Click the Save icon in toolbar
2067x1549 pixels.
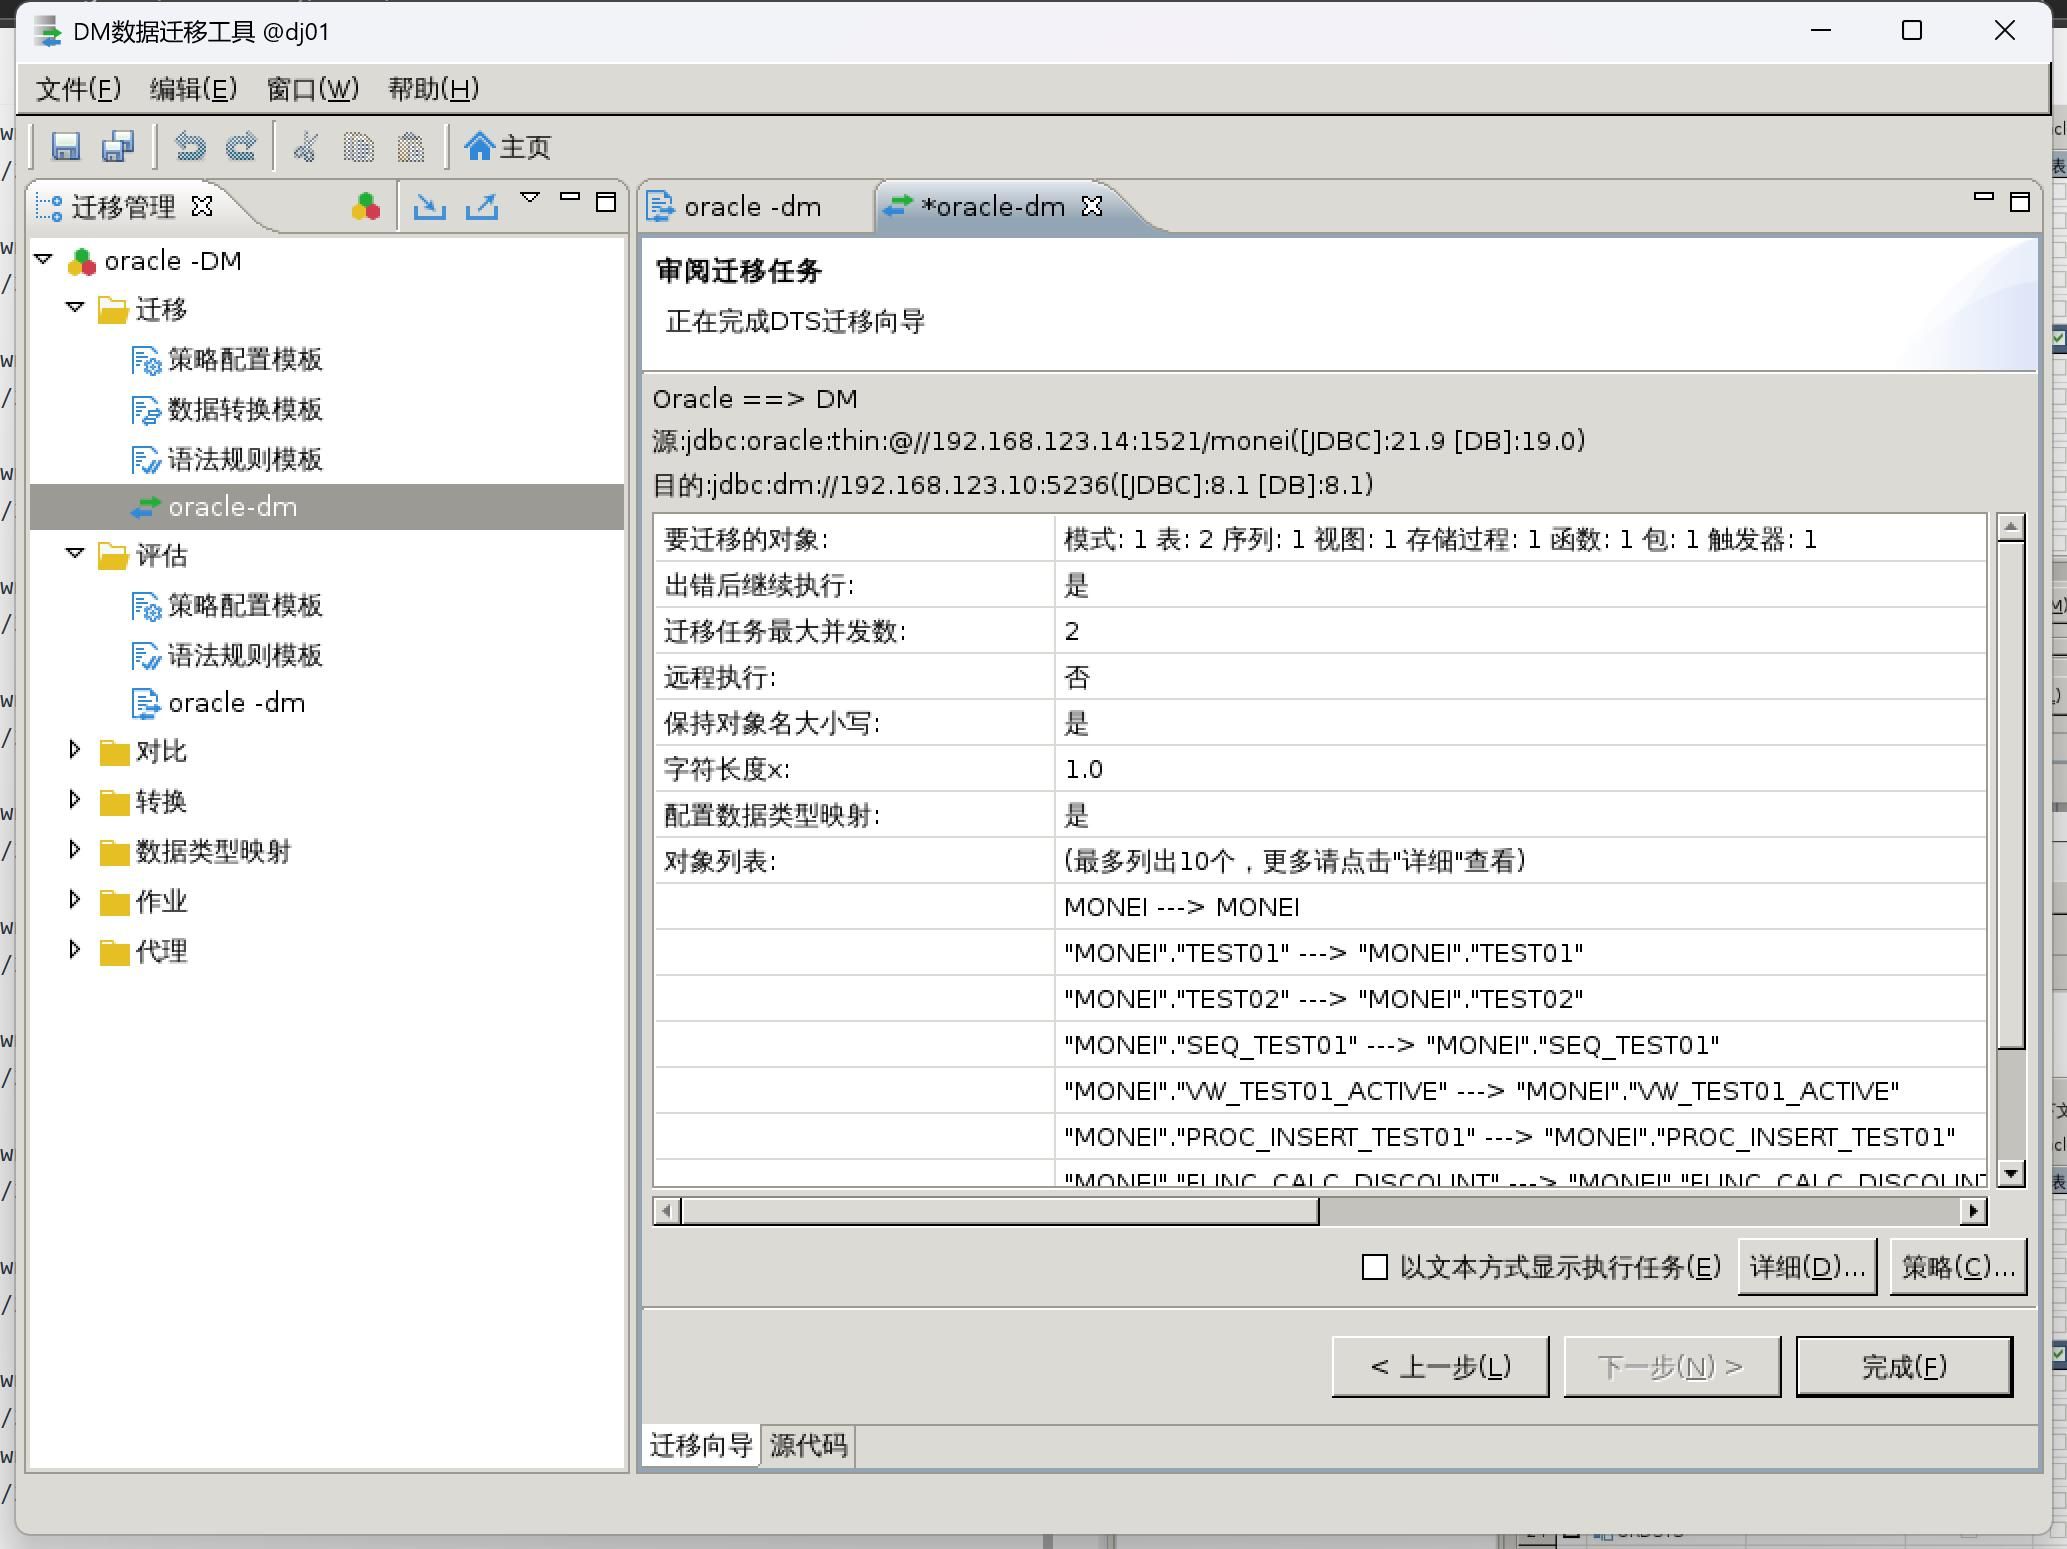coord(66,147)
